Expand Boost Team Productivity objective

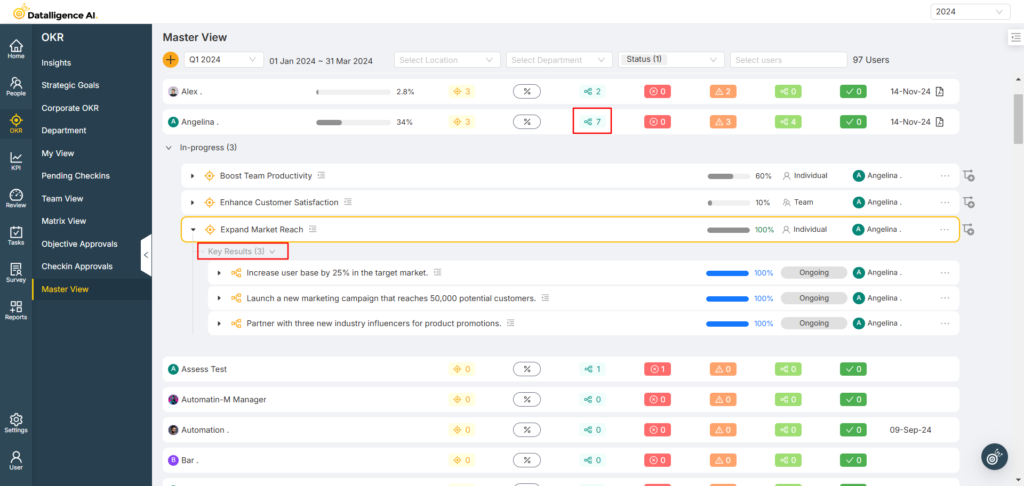point(193,176)
